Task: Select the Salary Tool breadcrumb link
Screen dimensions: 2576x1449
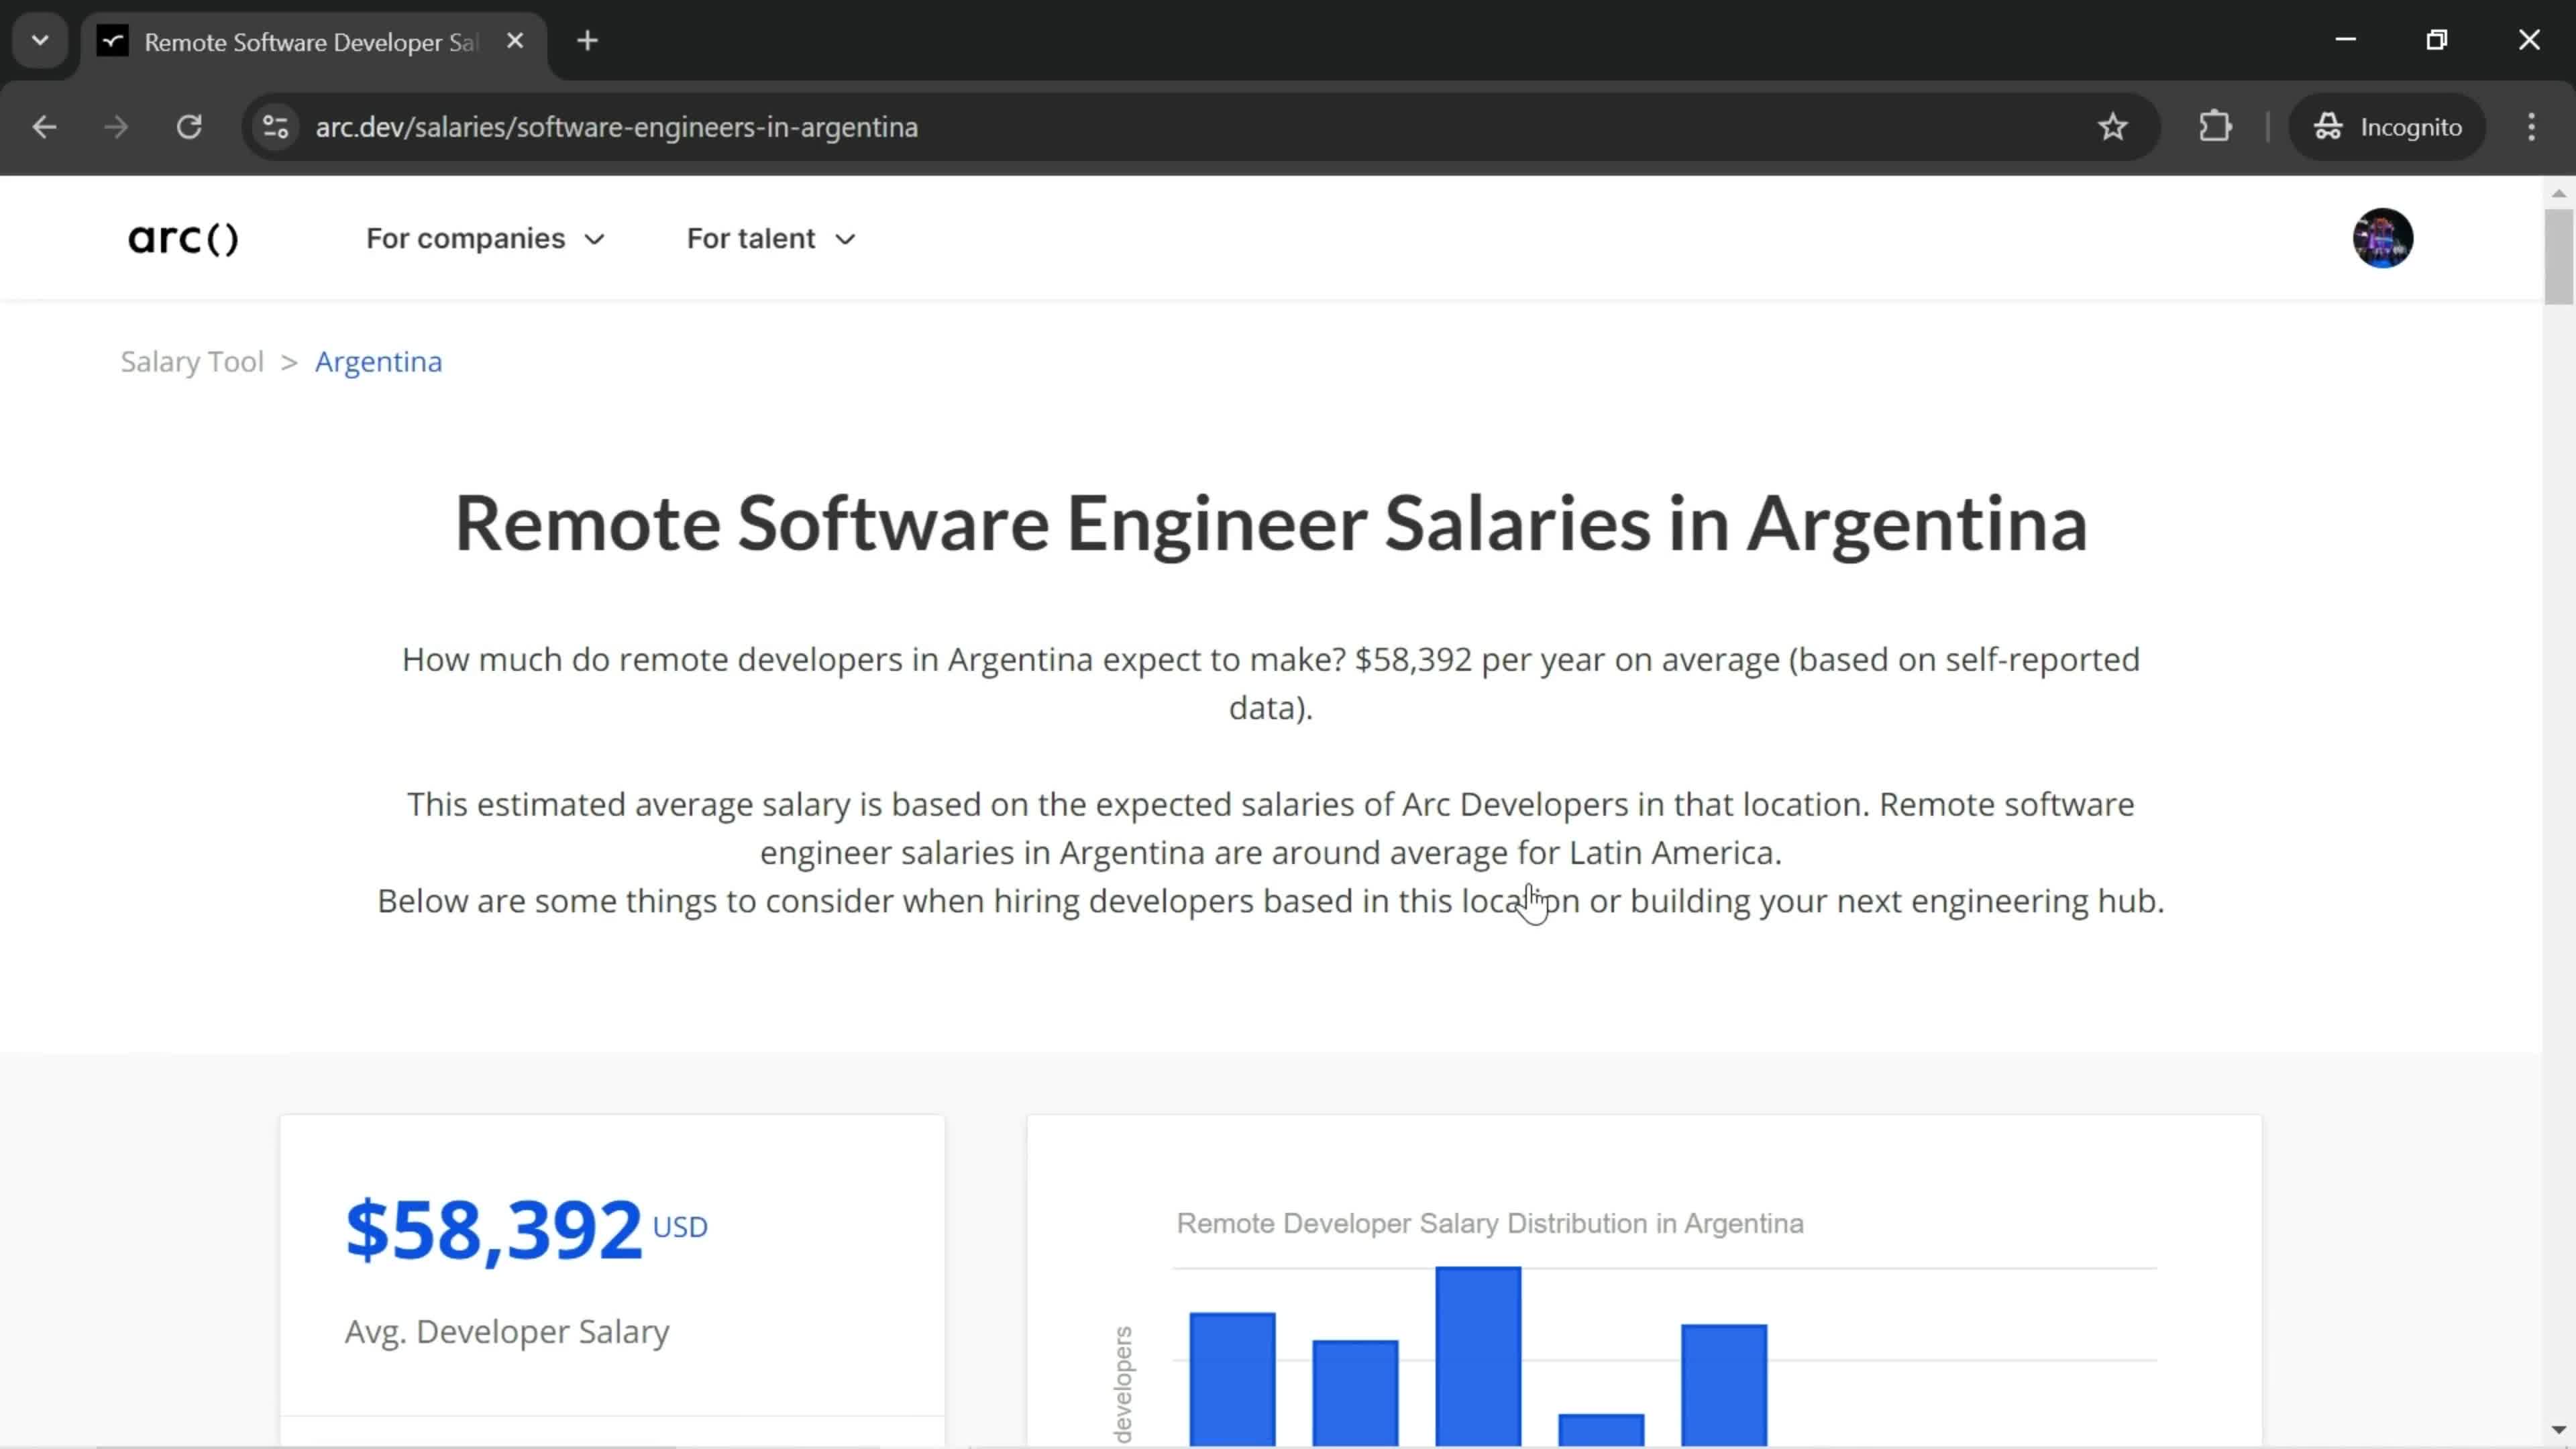Action: [x=193, y=361]
